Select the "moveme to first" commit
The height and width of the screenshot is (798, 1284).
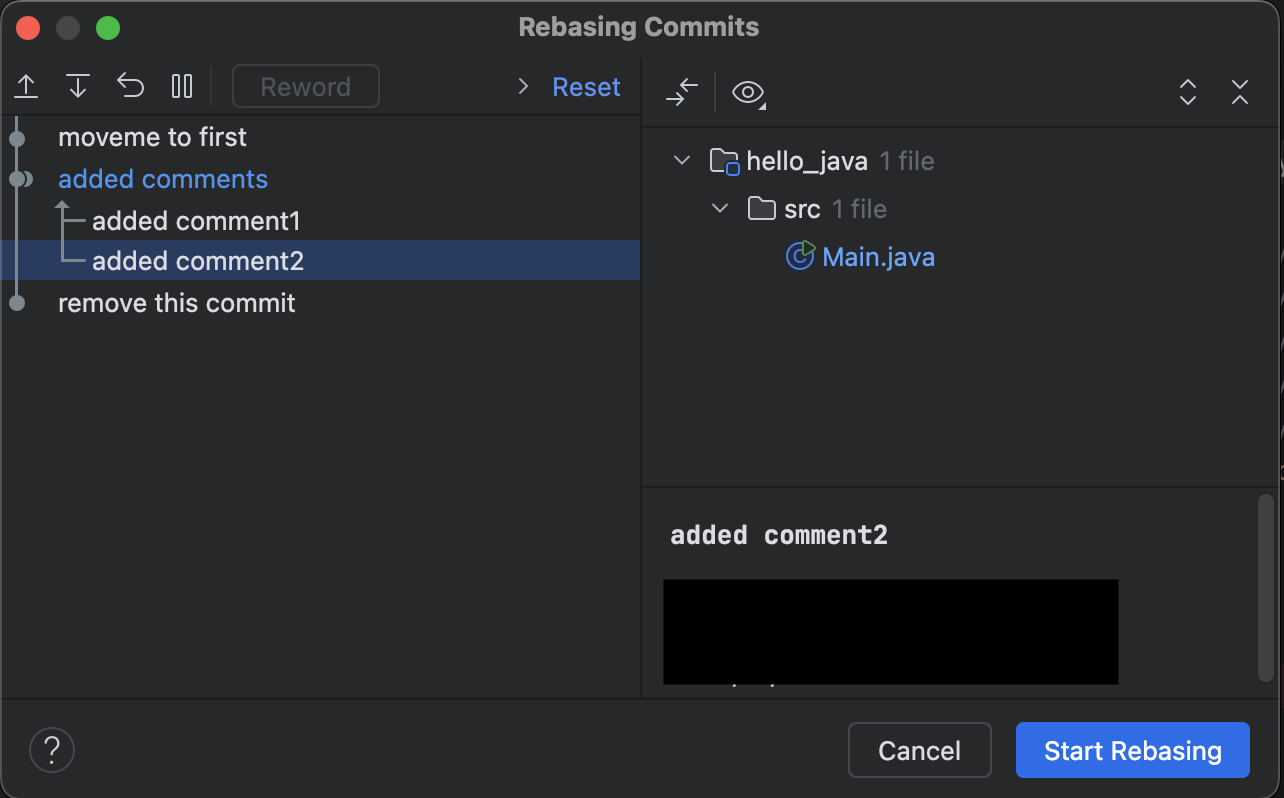(x=152, y=137)
